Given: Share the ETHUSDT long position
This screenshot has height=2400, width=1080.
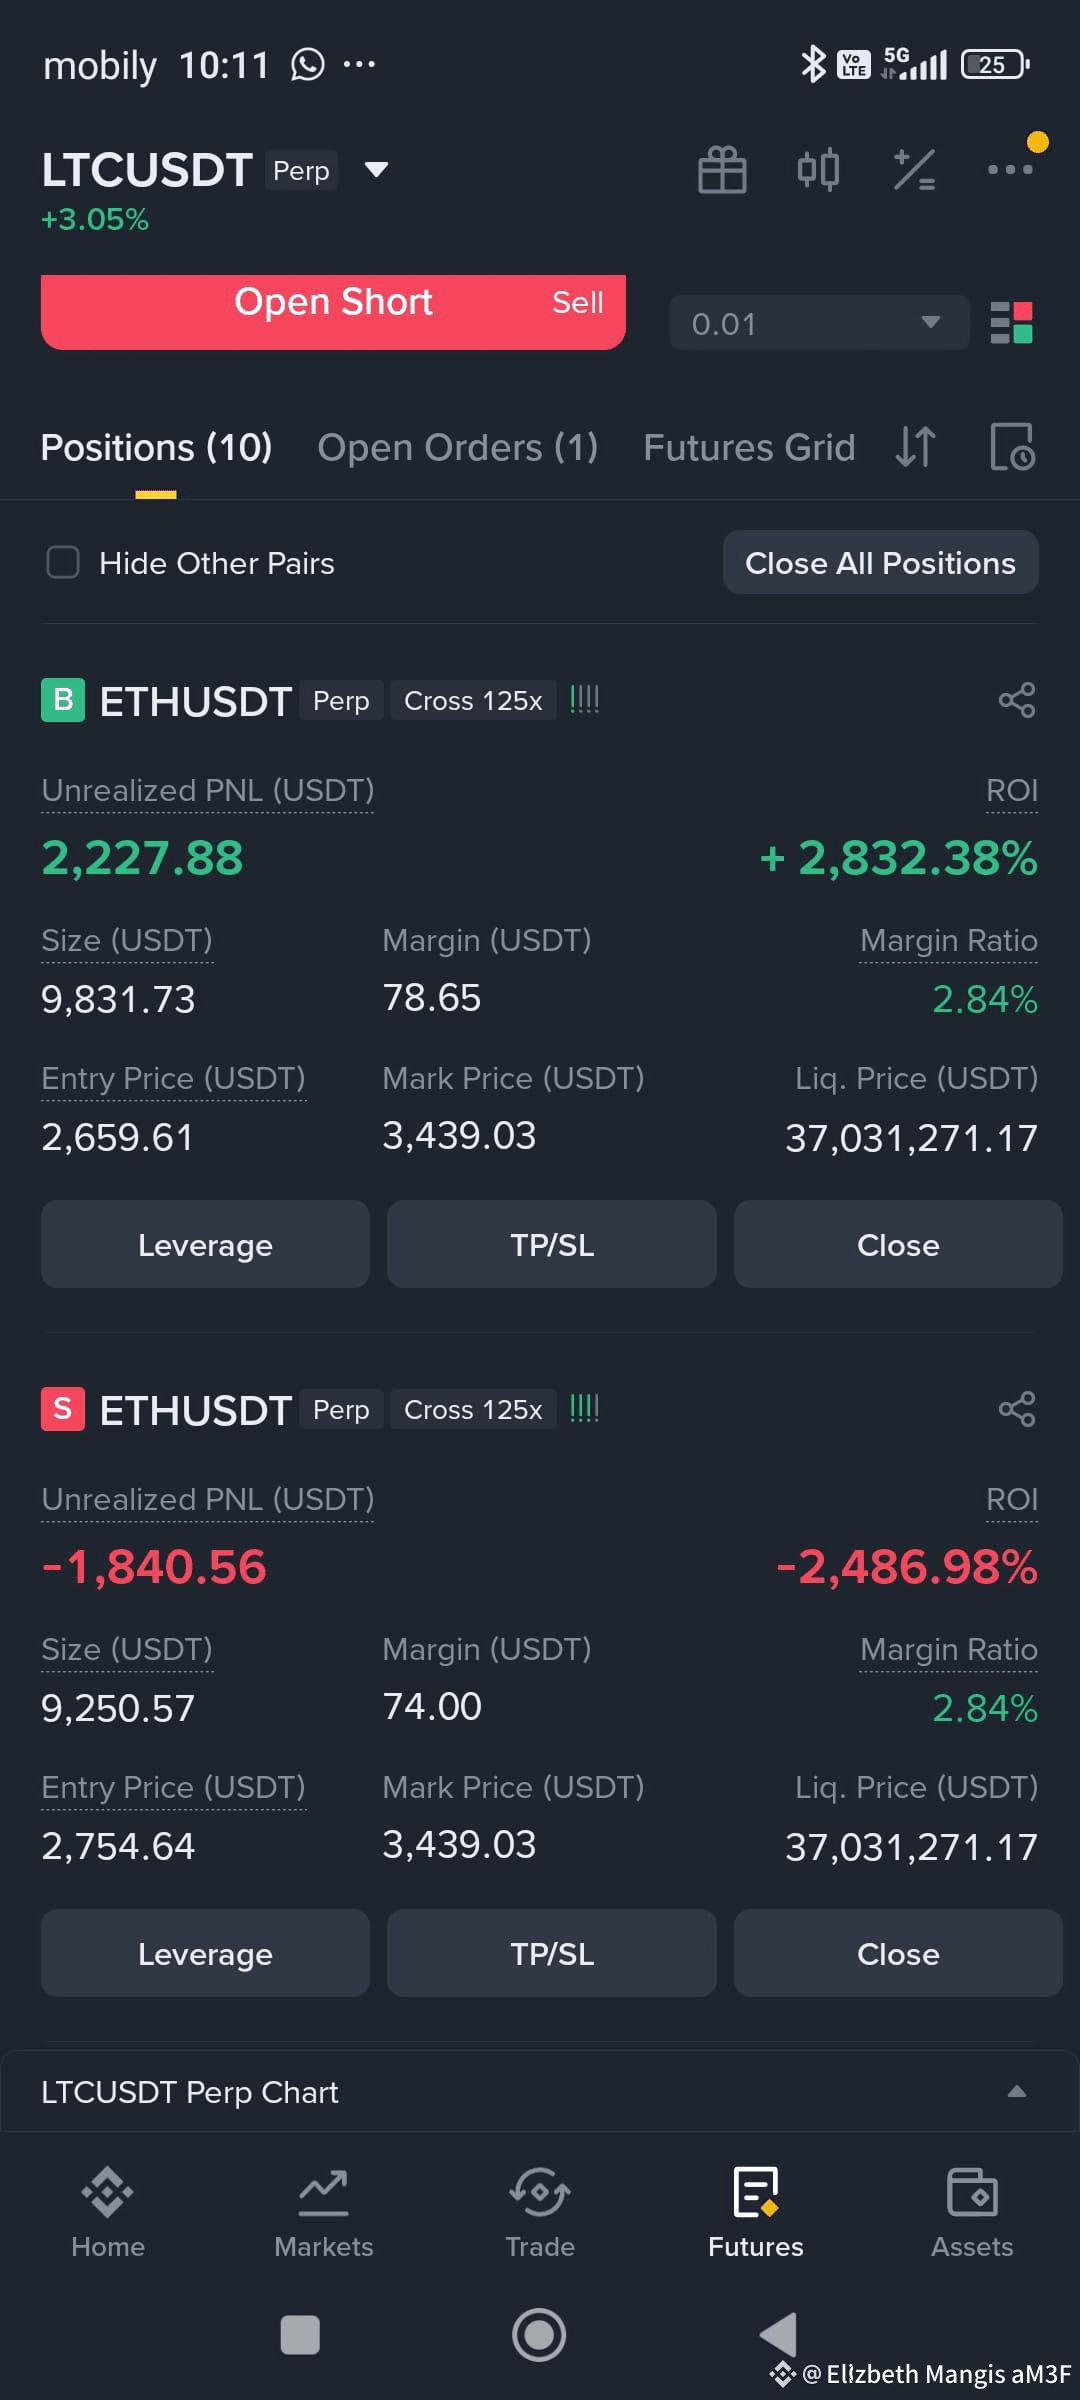Looking at the screenshot, I should point(1017,700).
